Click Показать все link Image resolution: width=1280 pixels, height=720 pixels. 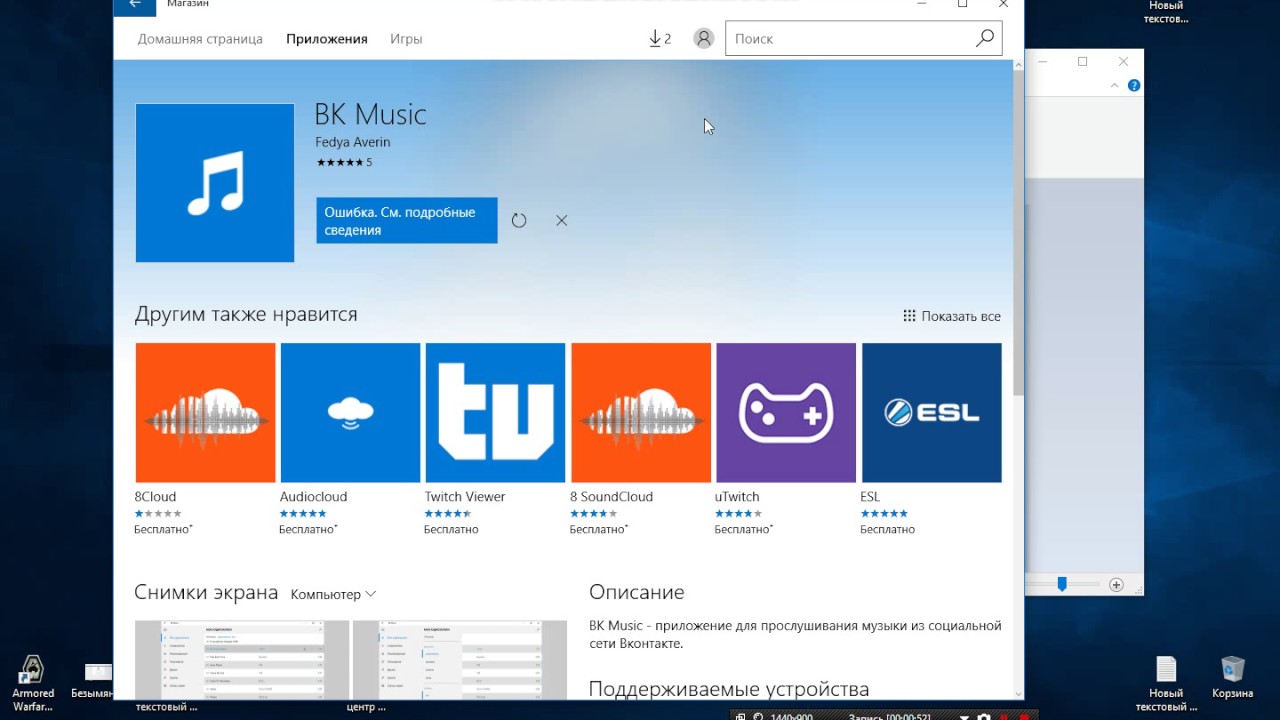pyautogui.click(x=961, y=316)
